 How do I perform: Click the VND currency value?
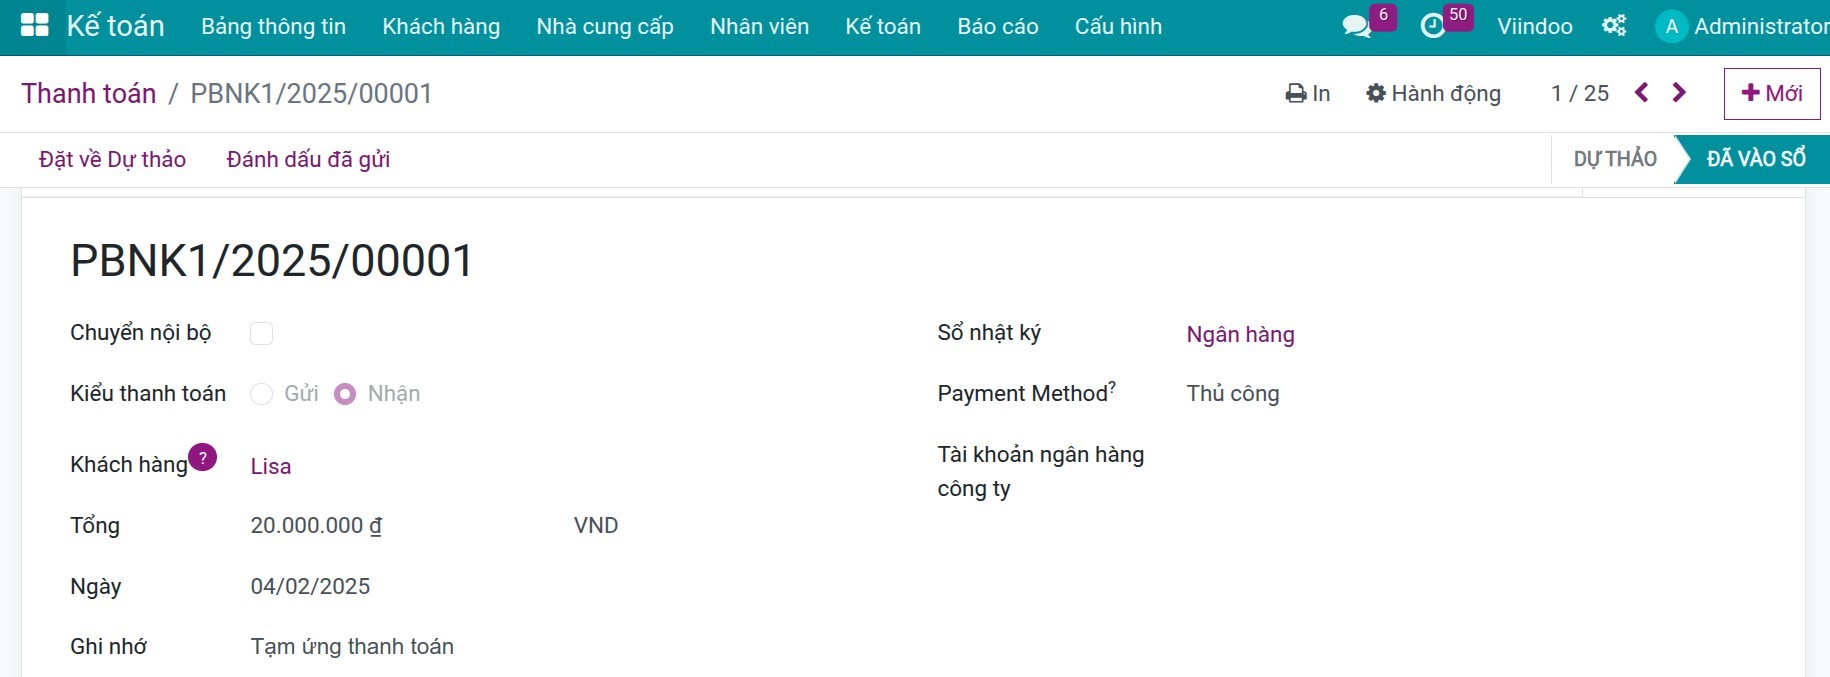(x=596, y=525)
